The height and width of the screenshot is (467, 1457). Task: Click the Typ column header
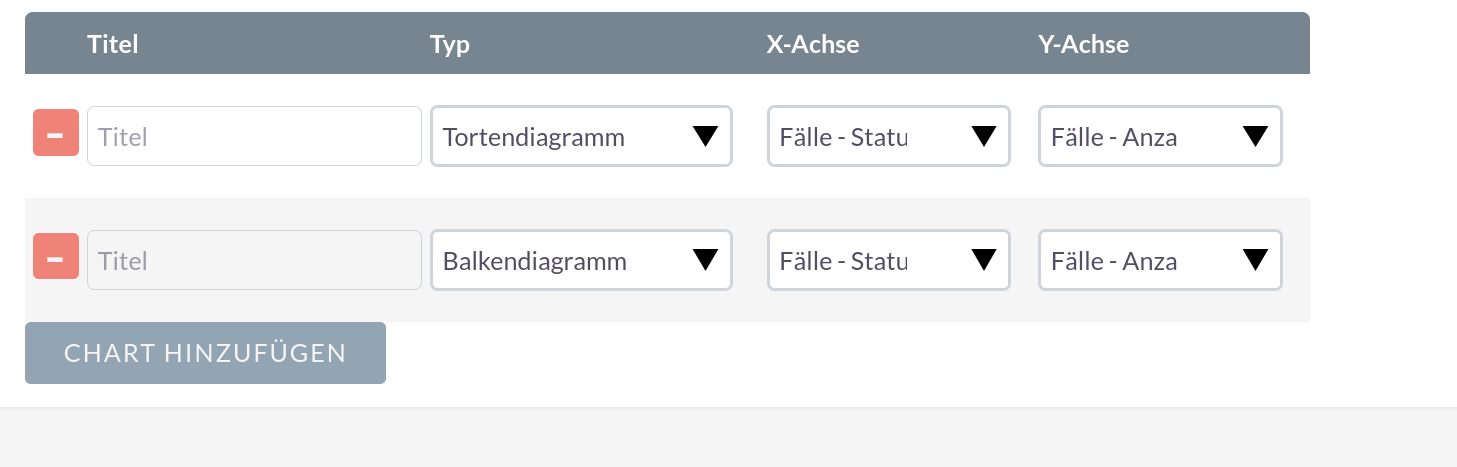tap(450, 44)
